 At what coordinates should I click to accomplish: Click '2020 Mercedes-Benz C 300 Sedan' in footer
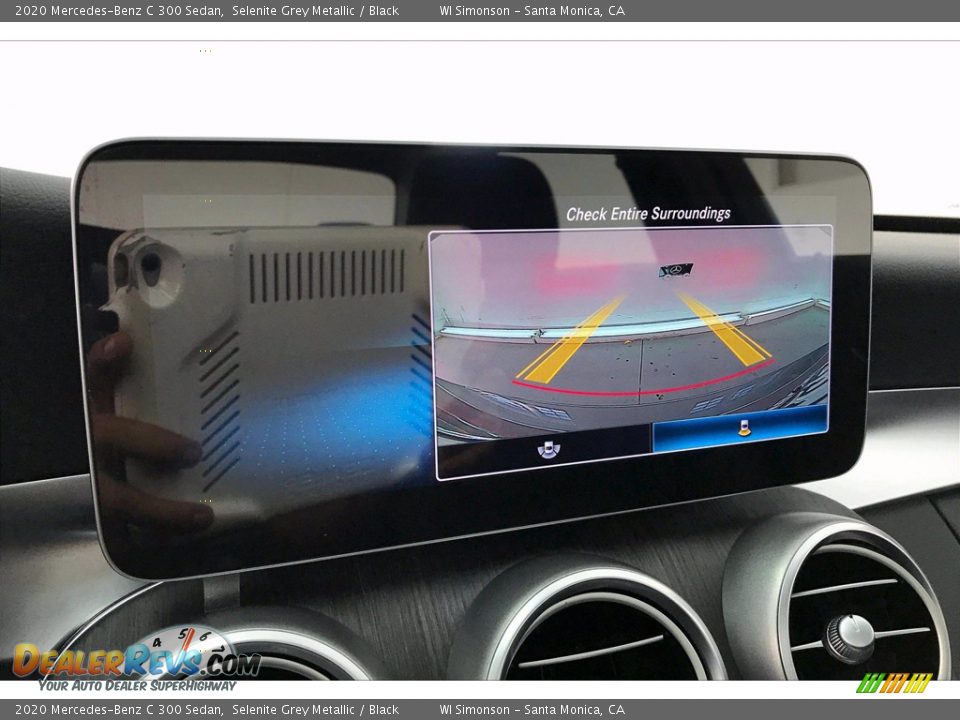click(118, 710)
